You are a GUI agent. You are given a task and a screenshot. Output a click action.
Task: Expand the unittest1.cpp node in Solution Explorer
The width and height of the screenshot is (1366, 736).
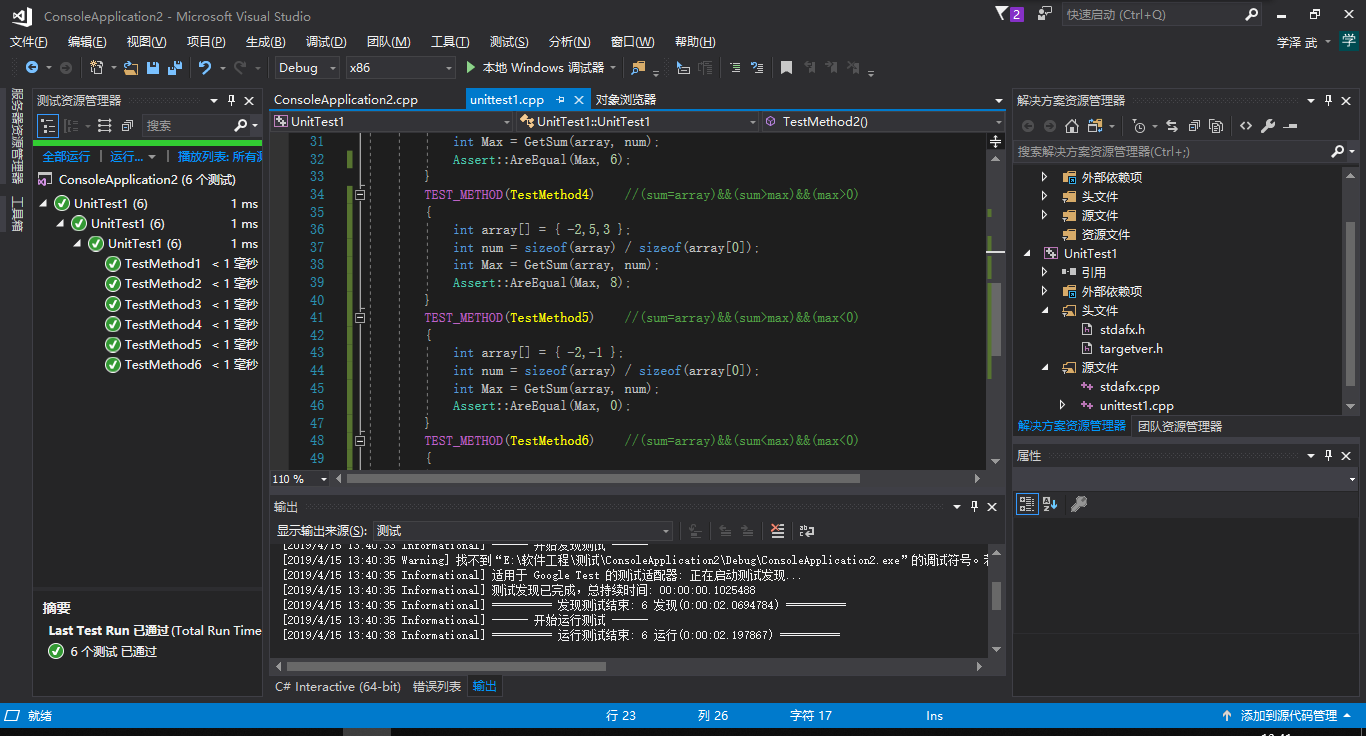1063,405
